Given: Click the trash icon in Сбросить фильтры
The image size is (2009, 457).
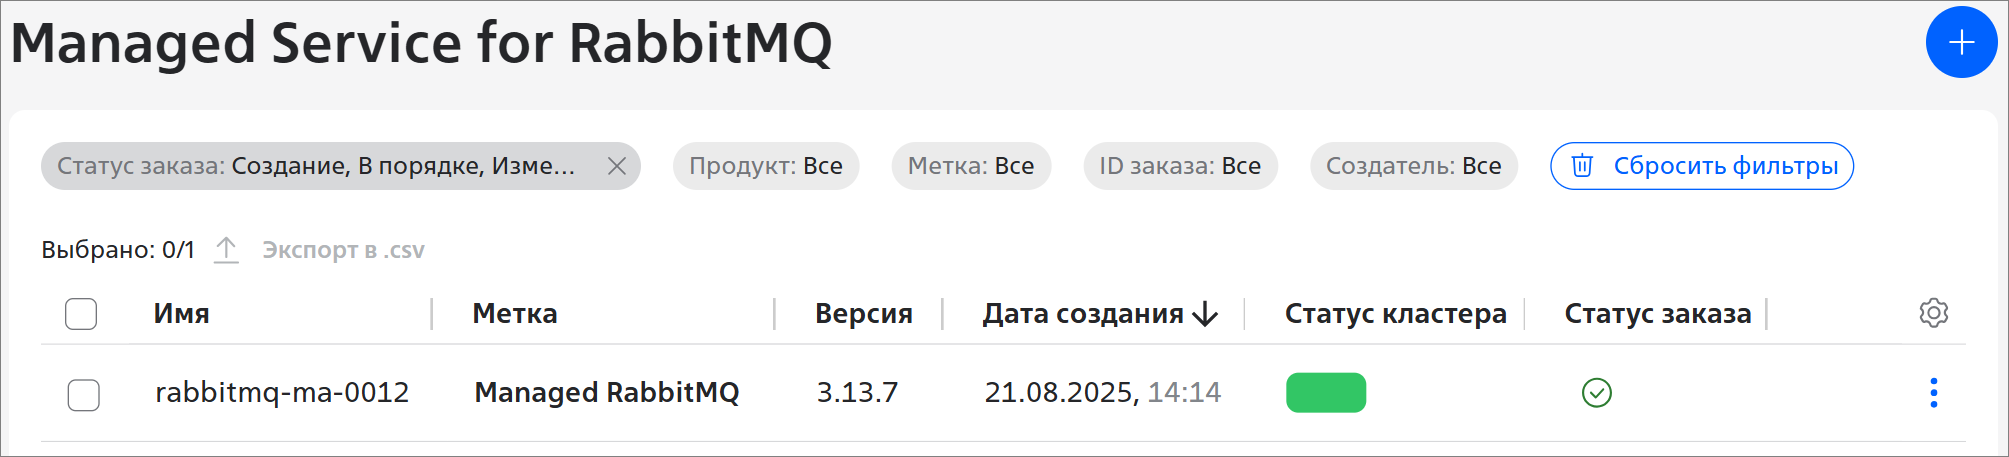Looking at the screenshot, I should (x=1582, y=166).
